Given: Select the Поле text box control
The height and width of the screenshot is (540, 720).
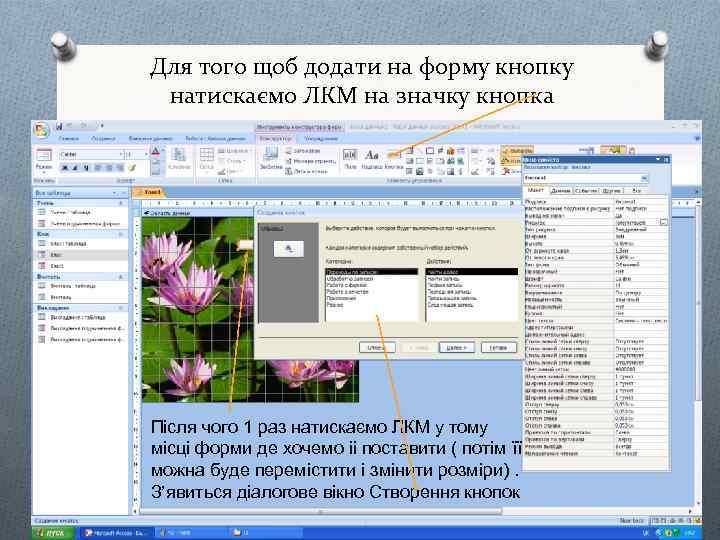Looking at the screenshot, I should (350, 159).
